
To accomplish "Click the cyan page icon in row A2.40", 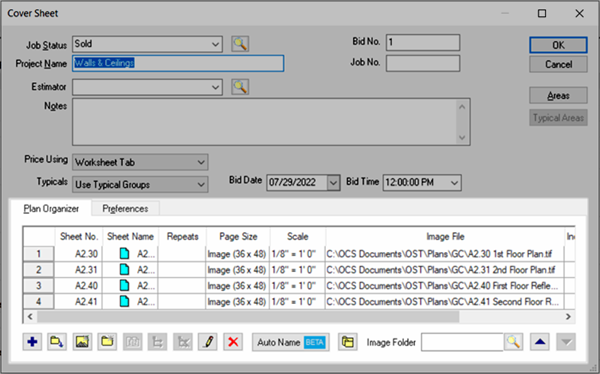I will tap(124, 286).
